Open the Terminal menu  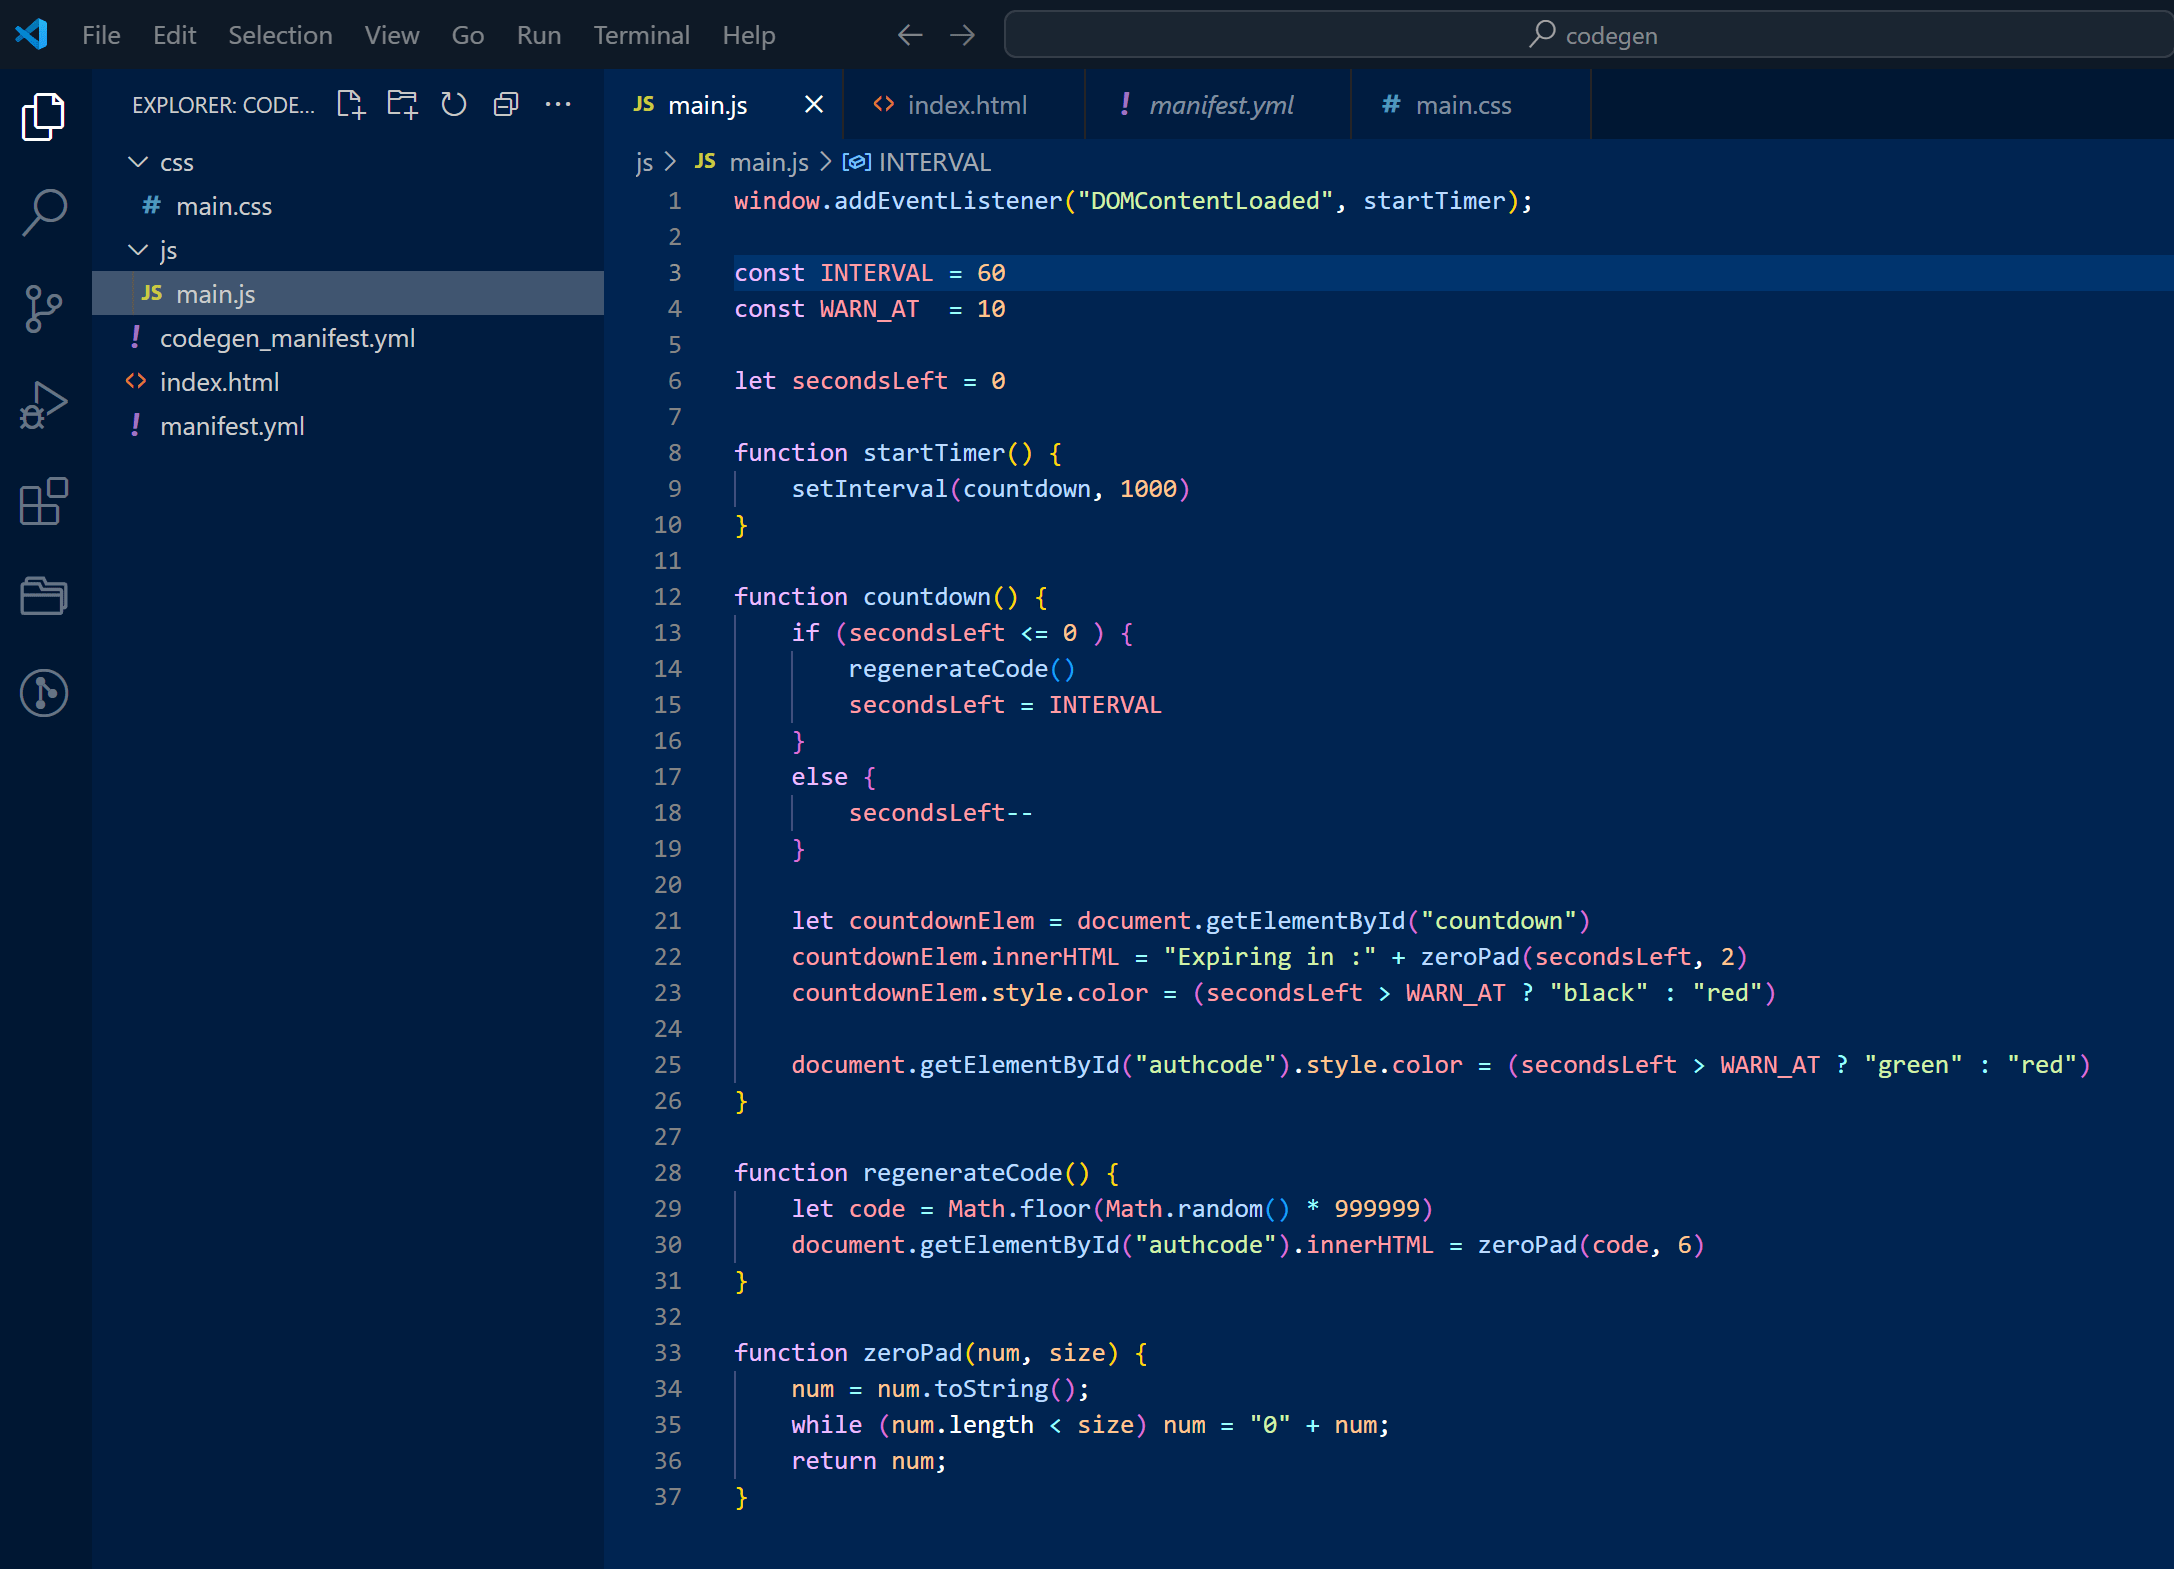641,34
